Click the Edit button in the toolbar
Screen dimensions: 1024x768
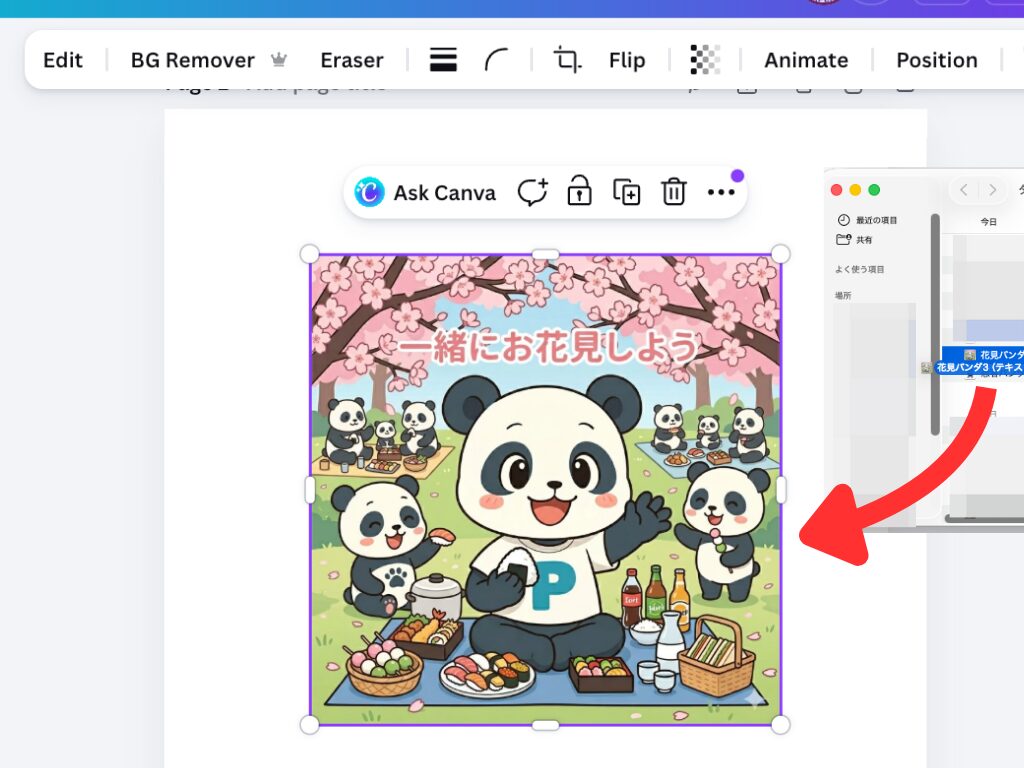coord(62,60)
